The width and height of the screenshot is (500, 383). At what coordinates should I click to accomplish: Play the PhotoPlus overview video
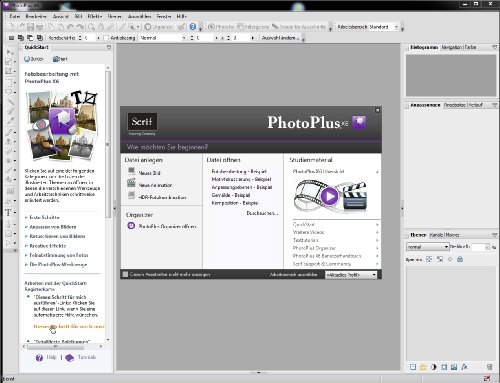point(330,196)
